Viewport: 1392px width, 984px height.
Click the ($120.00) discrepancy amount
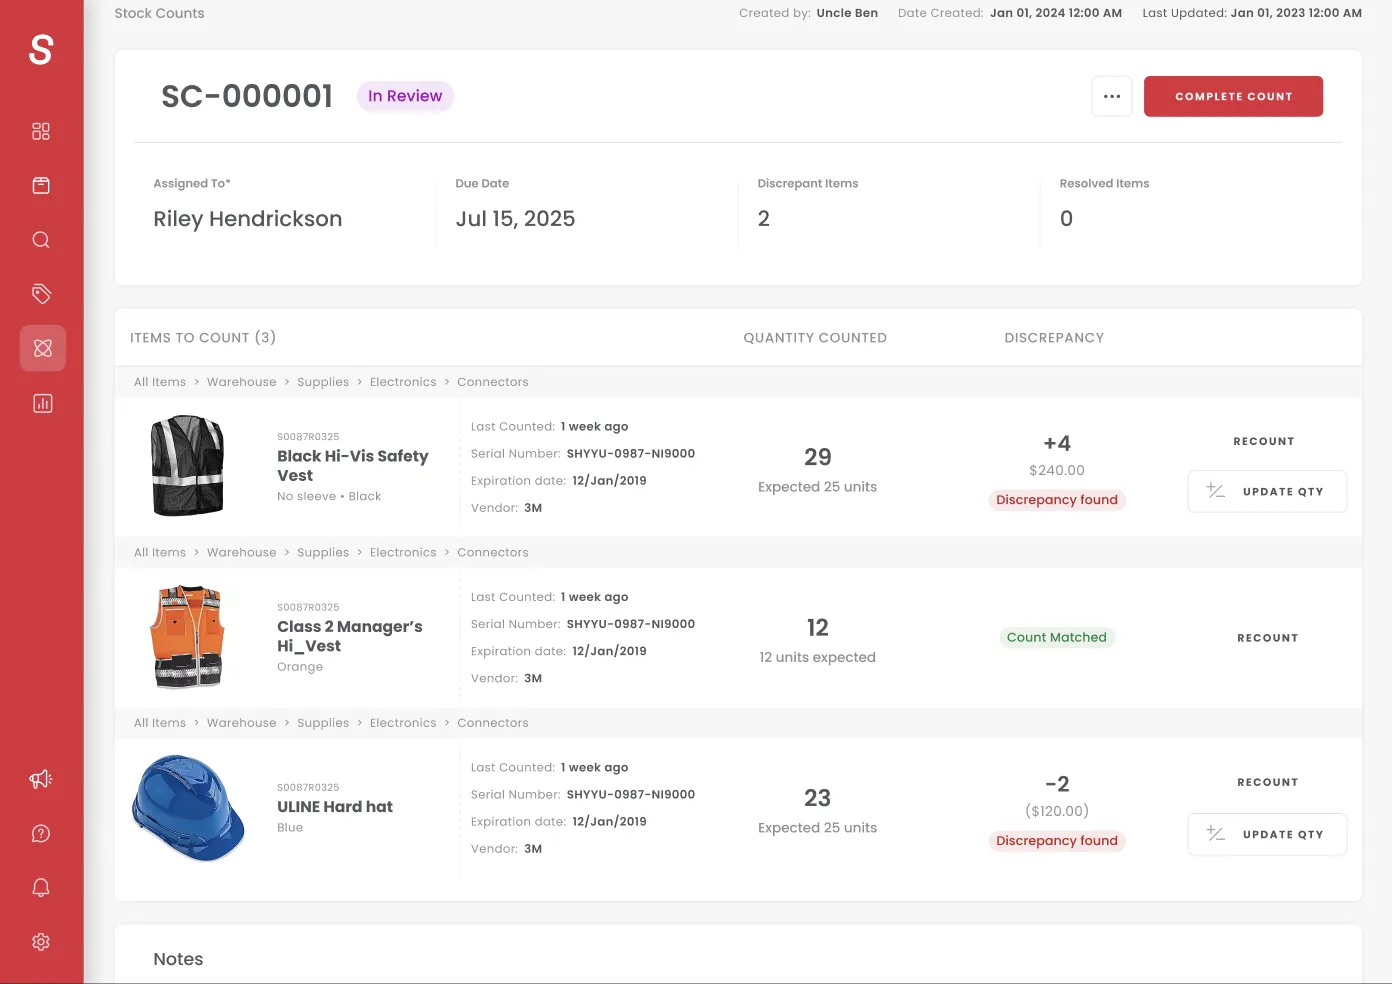(x=1057, y=811)
